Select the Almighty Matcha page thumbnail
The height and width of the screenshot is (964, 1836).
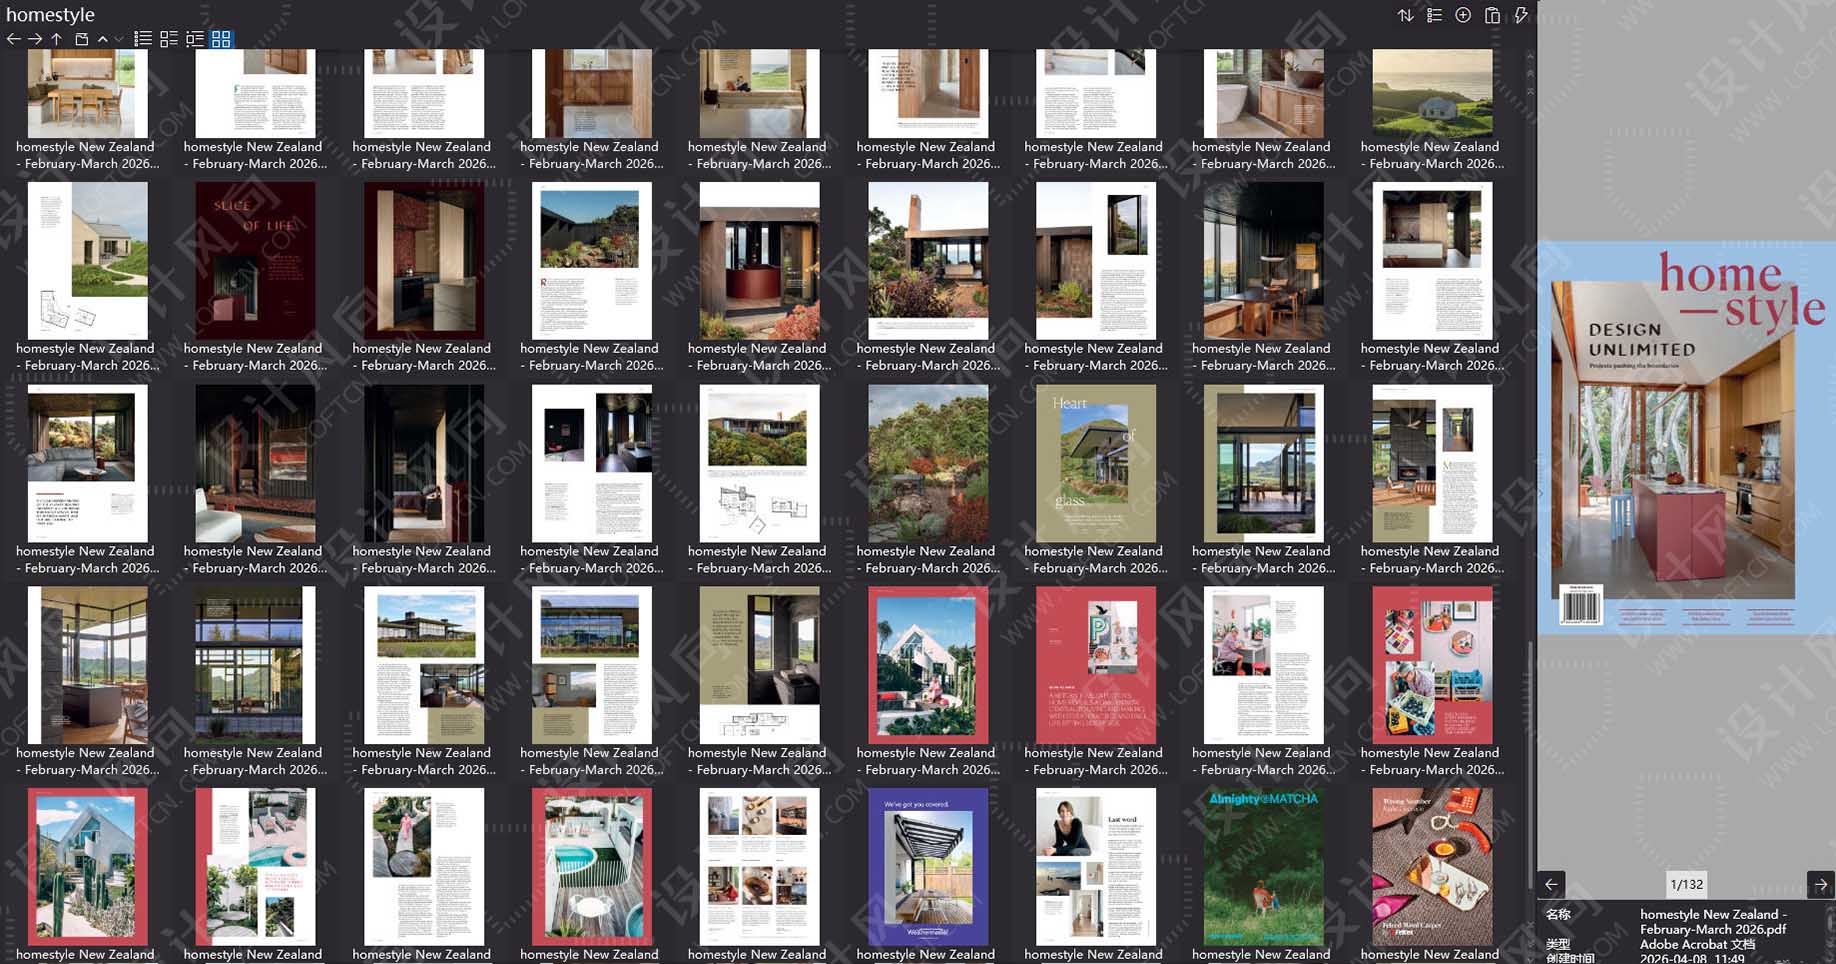coord(1263,866)
